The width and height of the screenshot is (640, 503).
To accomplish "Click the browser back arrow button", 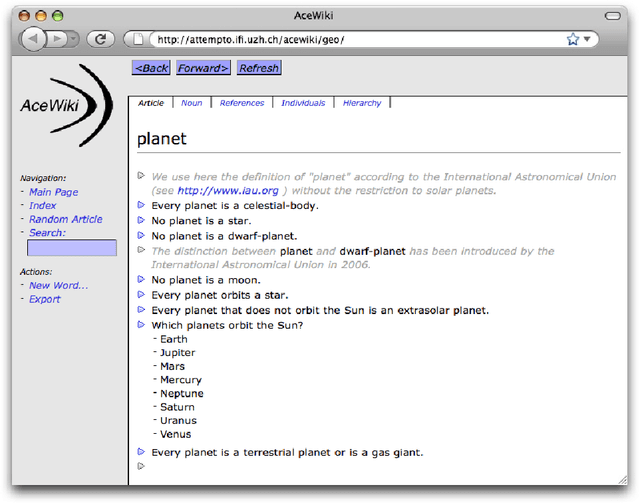I will tap(33, 39).
